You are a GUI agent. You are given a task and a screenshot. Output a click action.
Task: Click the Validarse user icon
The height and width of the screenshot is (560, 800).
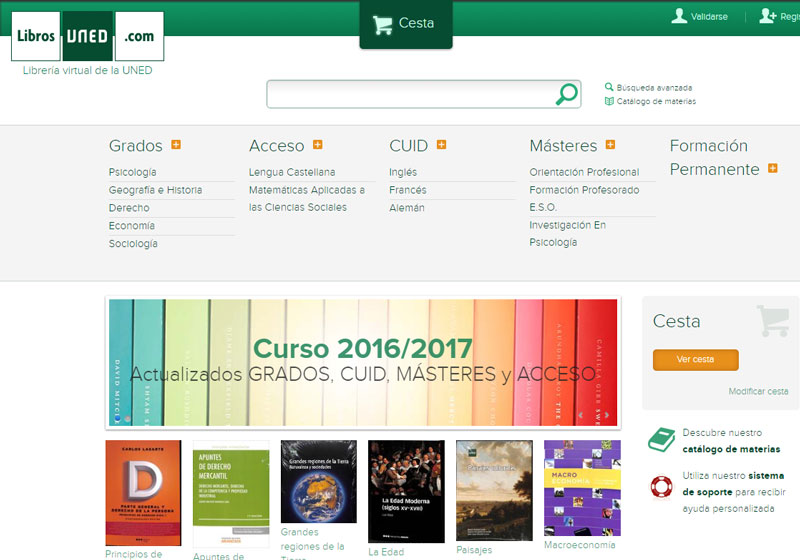click(x=680, y=16)
